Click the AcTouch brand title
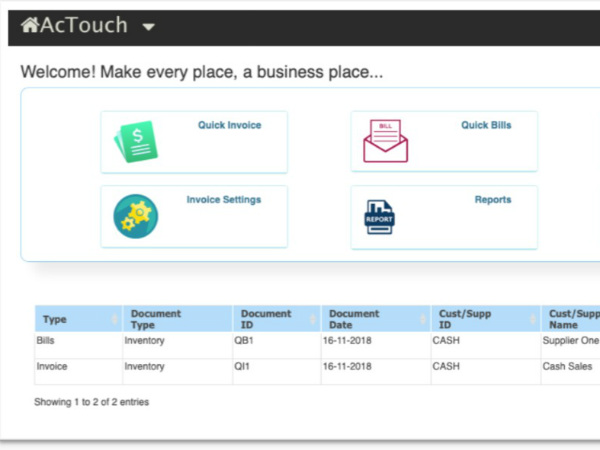Viewport: 600px width, 450px height. pos(87,25)
